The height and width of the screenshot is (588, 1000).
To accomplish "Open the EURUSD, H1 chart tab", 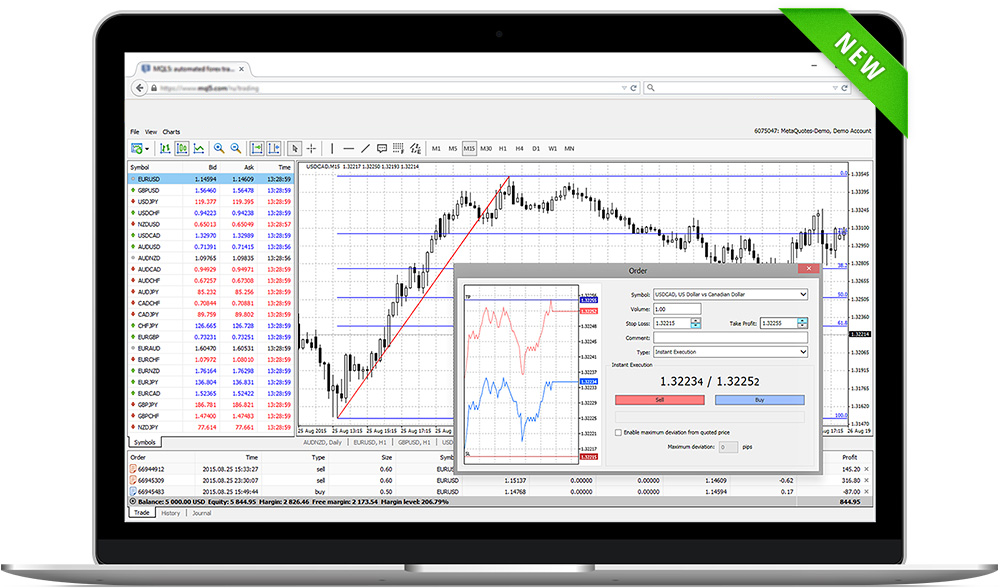I will [370, 442].
